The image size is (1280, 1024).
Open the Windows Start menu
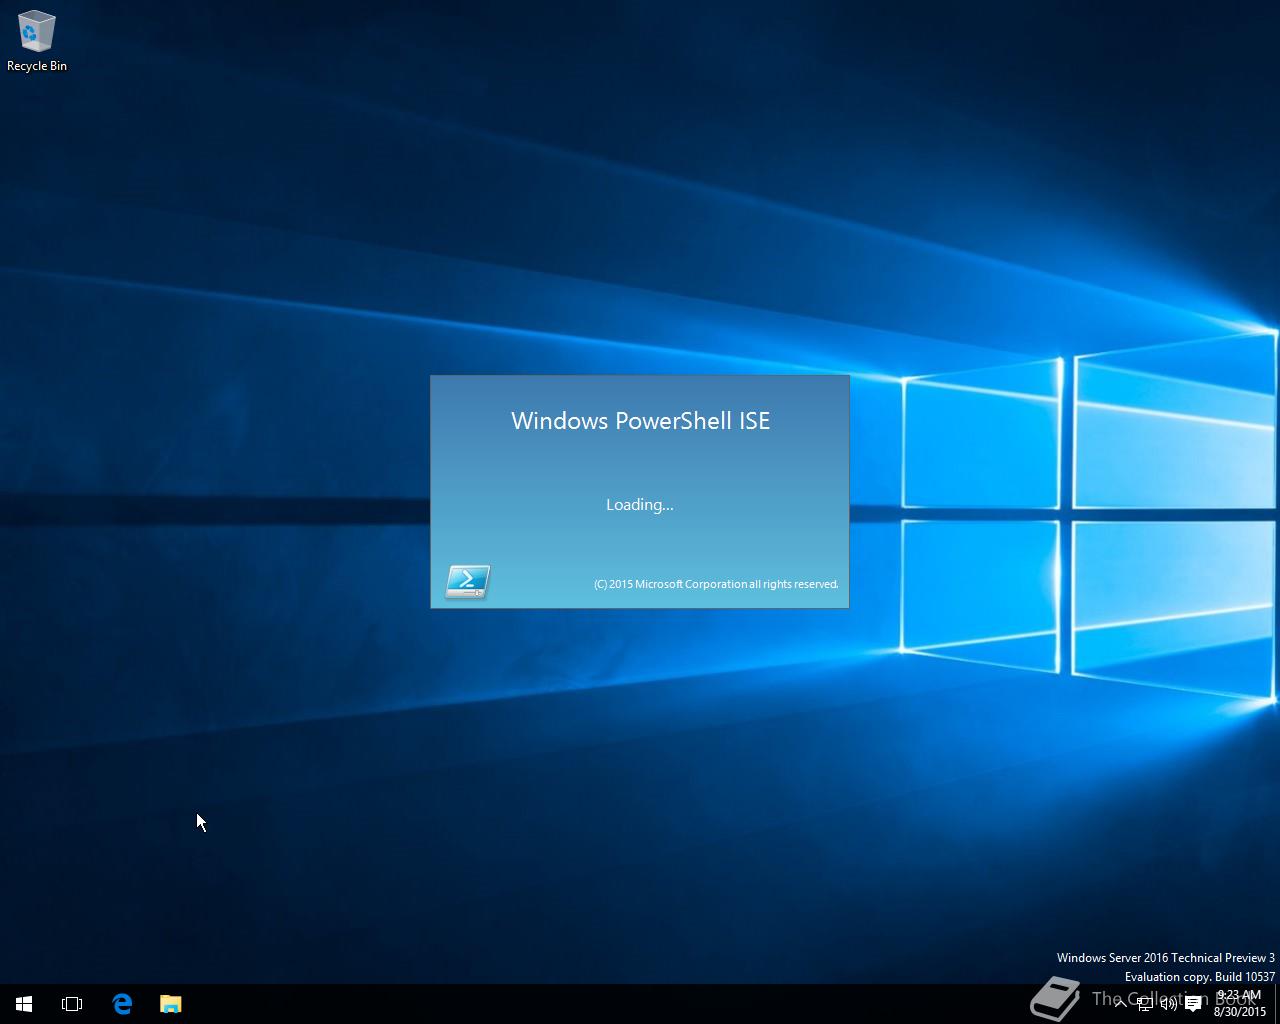pos(24,1004)
